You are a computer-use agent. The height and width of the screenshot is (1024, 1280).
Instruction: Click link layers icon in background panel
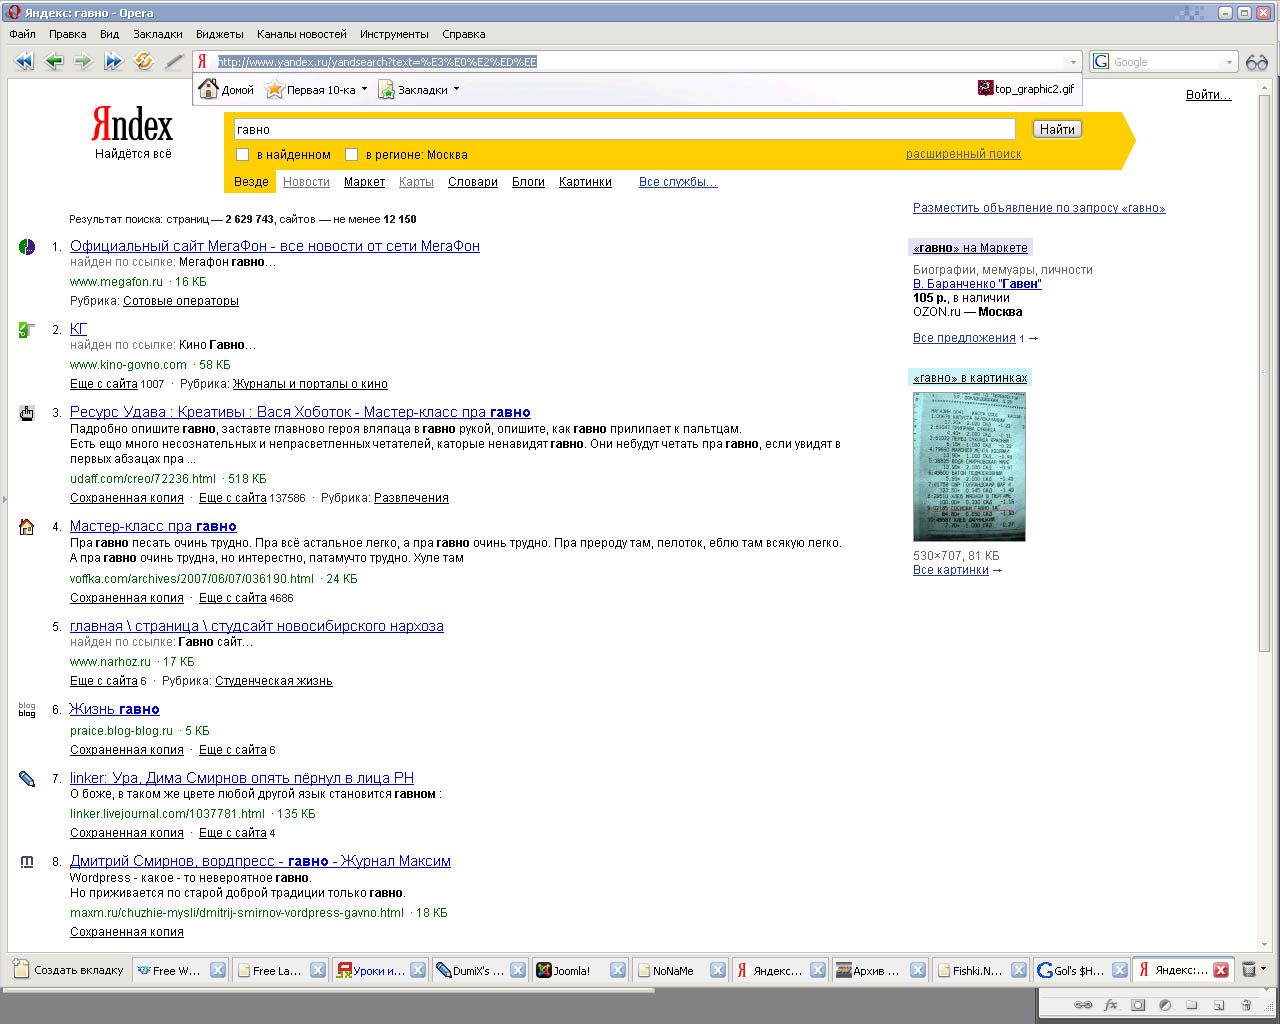click(x=1083, y=1005)
